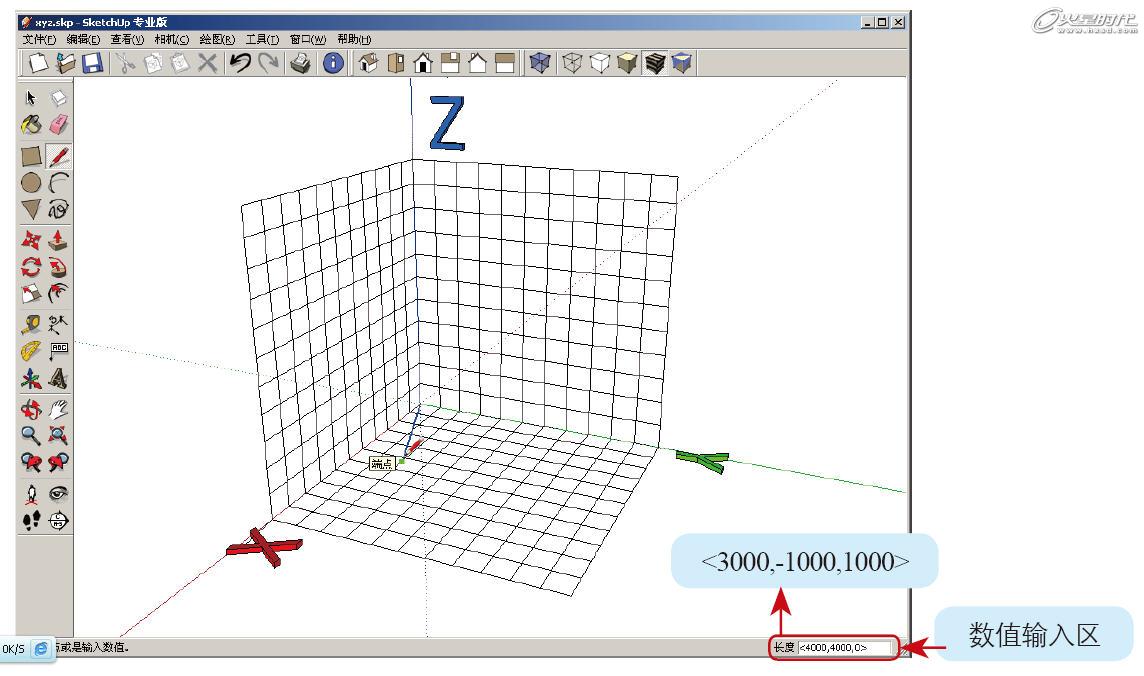Activate the Look Around eye tool

[x=58, y=494]
